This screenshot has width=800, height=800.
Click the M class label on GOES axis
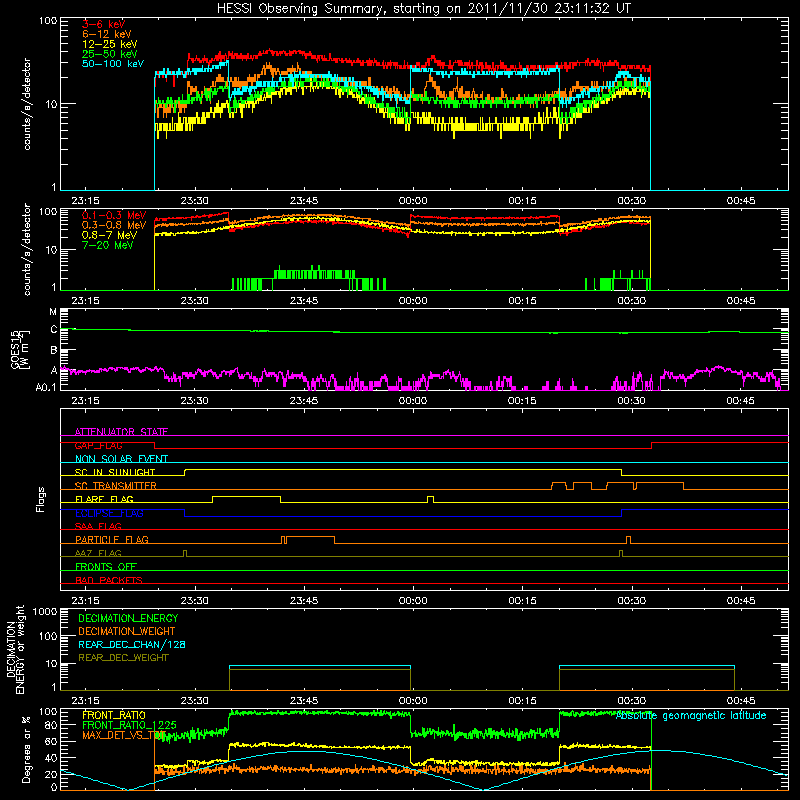(x=53, y=312)
